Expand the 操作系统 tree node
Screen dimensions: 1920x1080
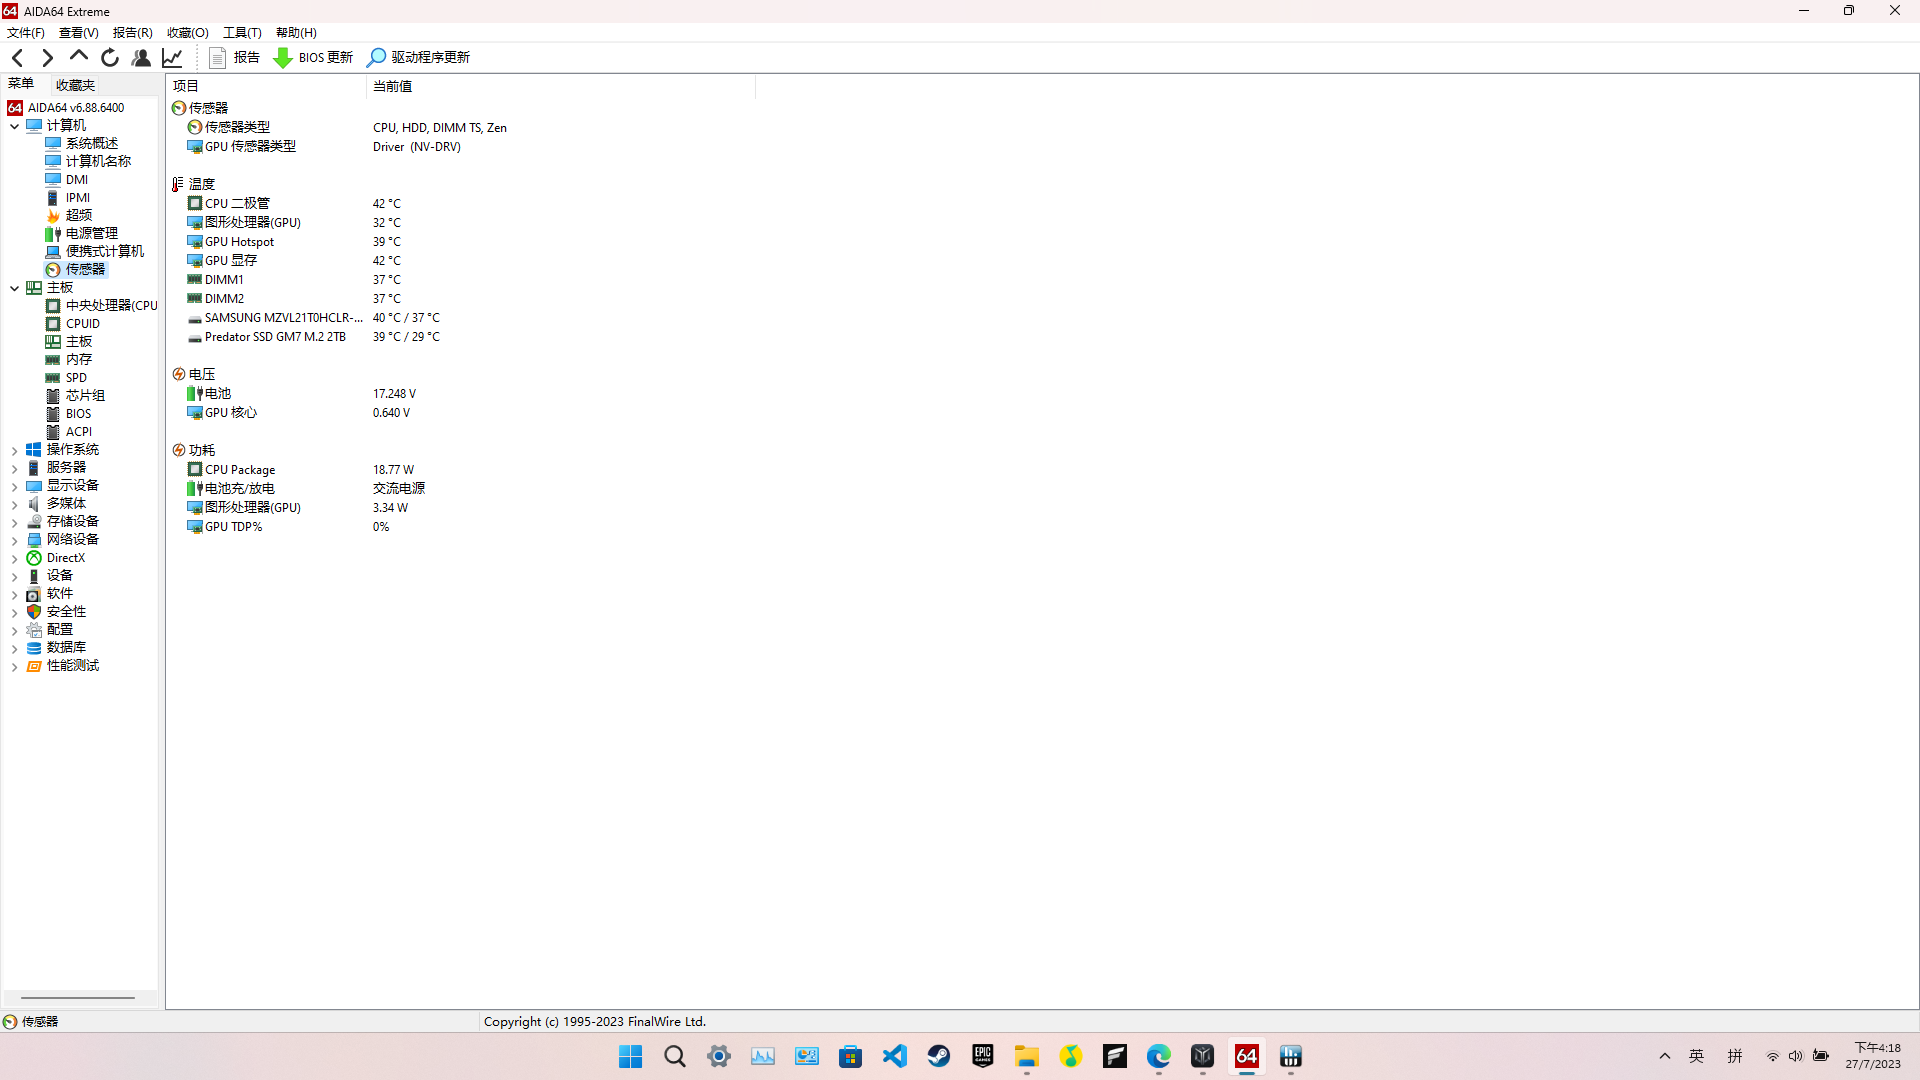click(14, 450)
